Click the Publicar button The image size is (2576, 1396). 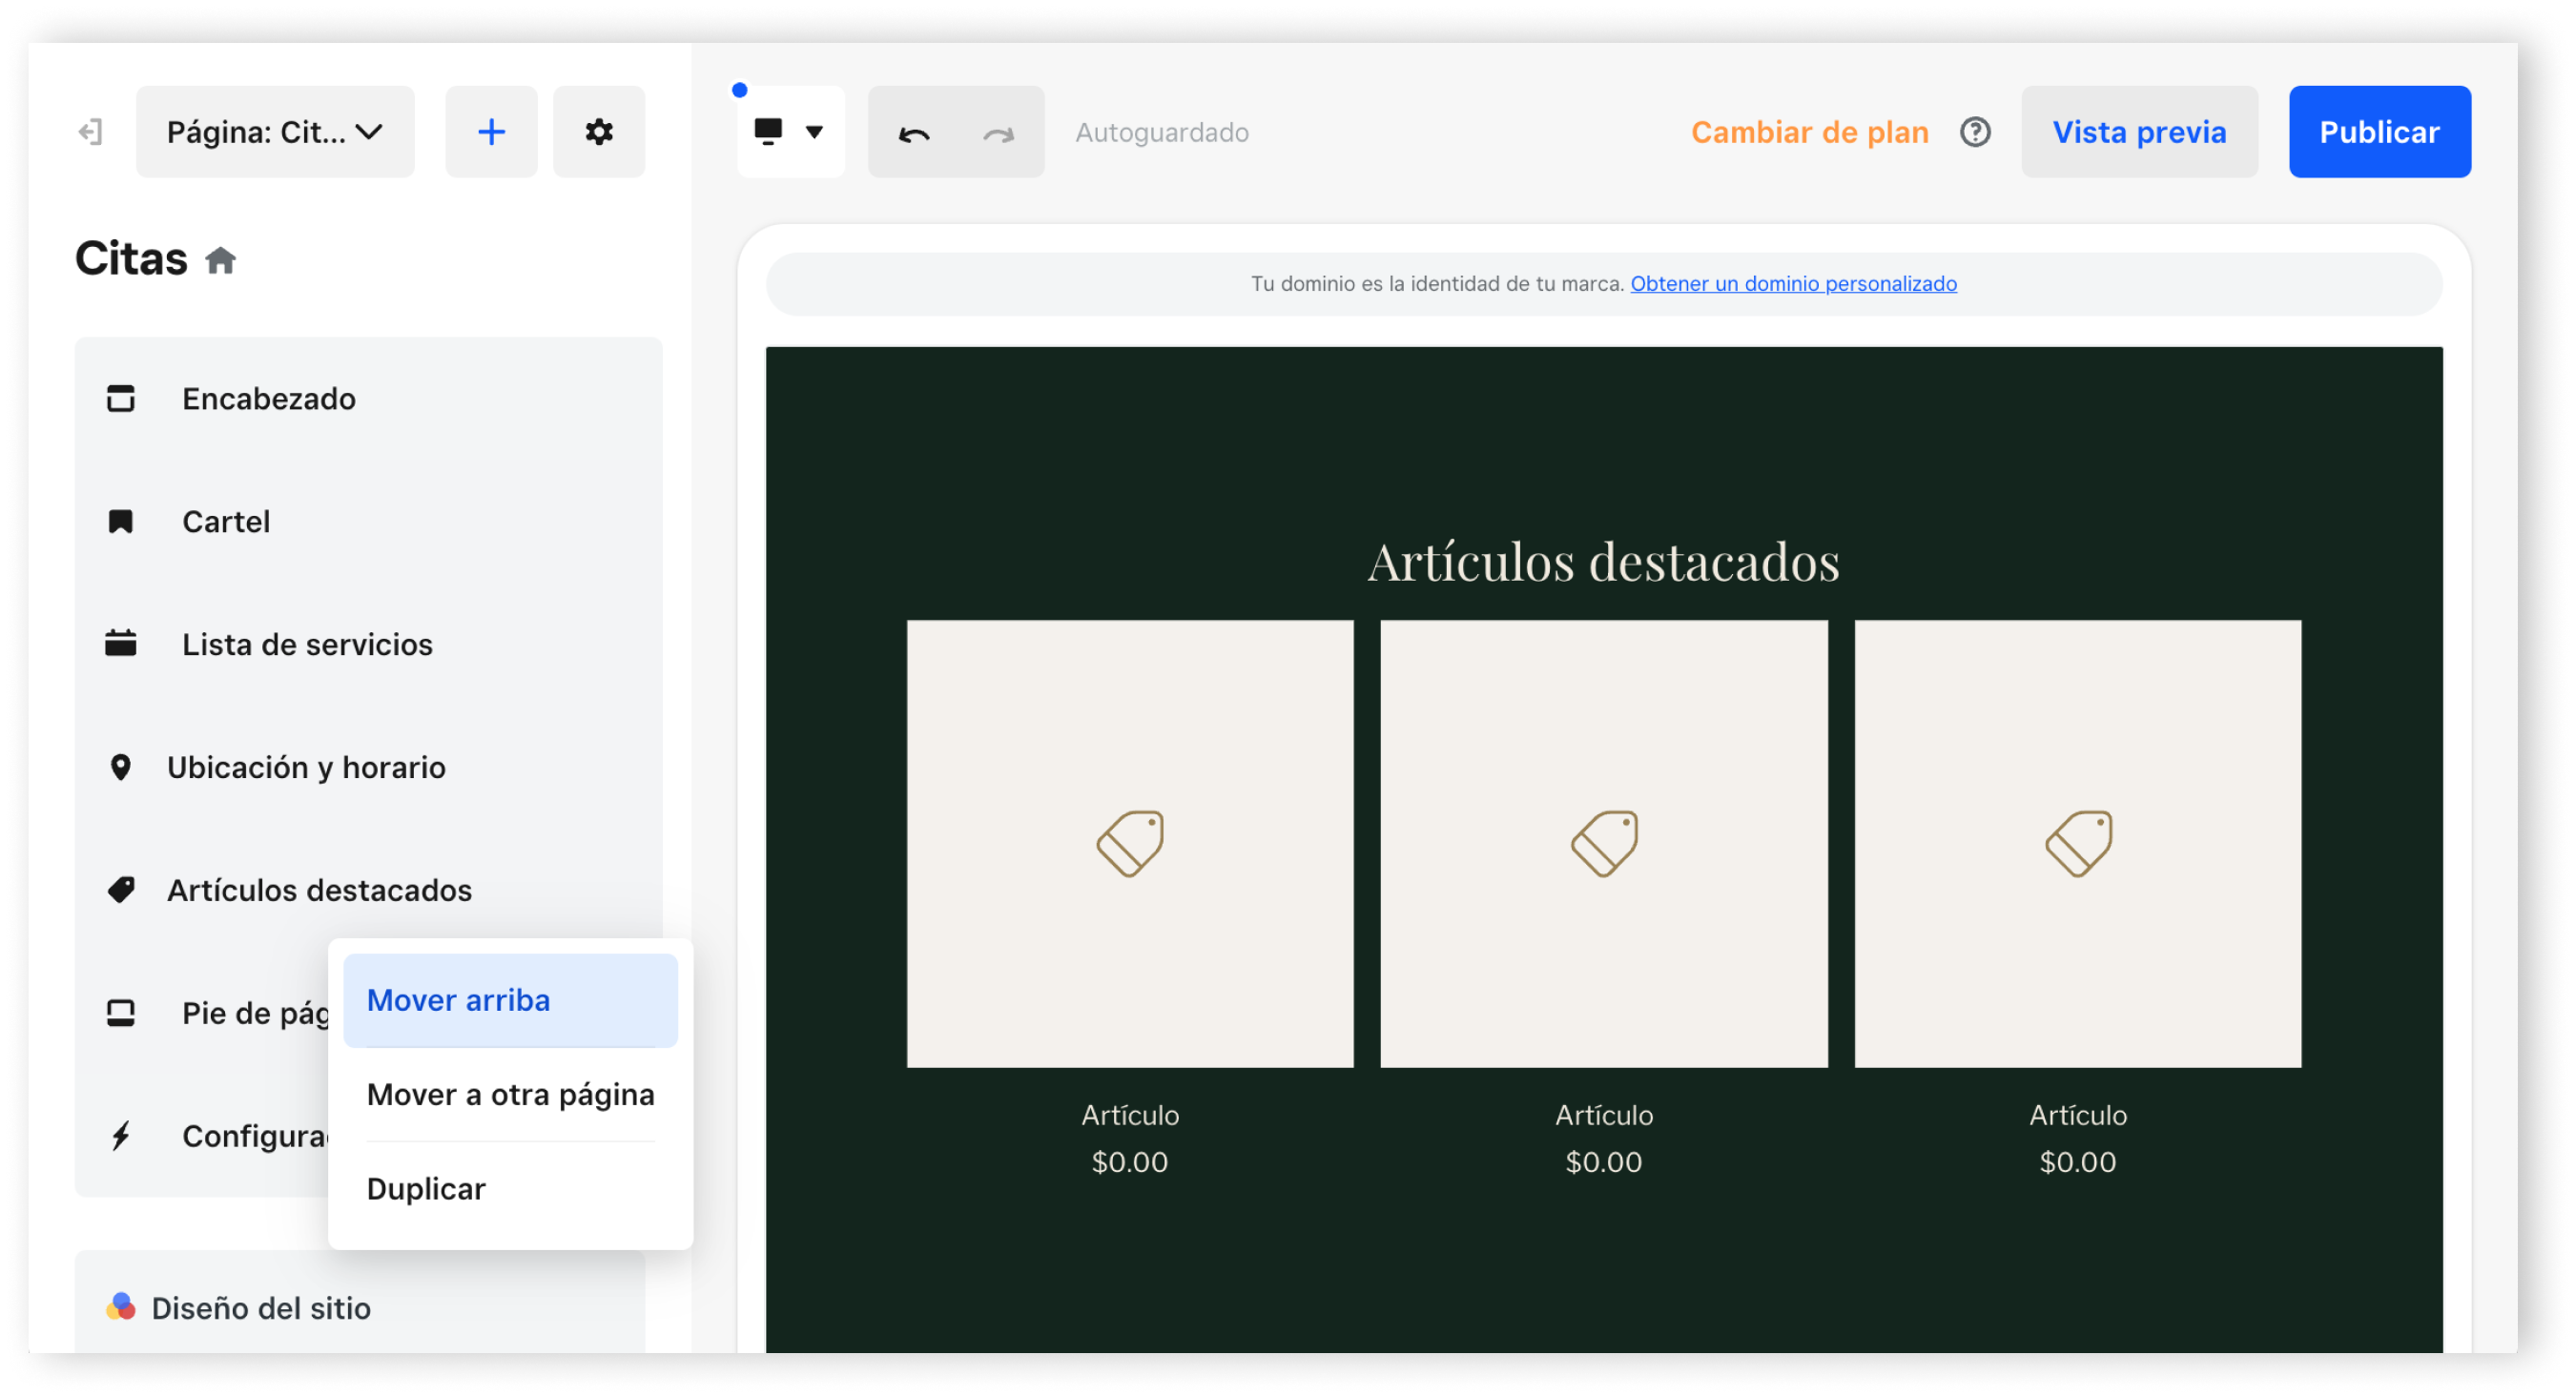(x=2379, y=132)
